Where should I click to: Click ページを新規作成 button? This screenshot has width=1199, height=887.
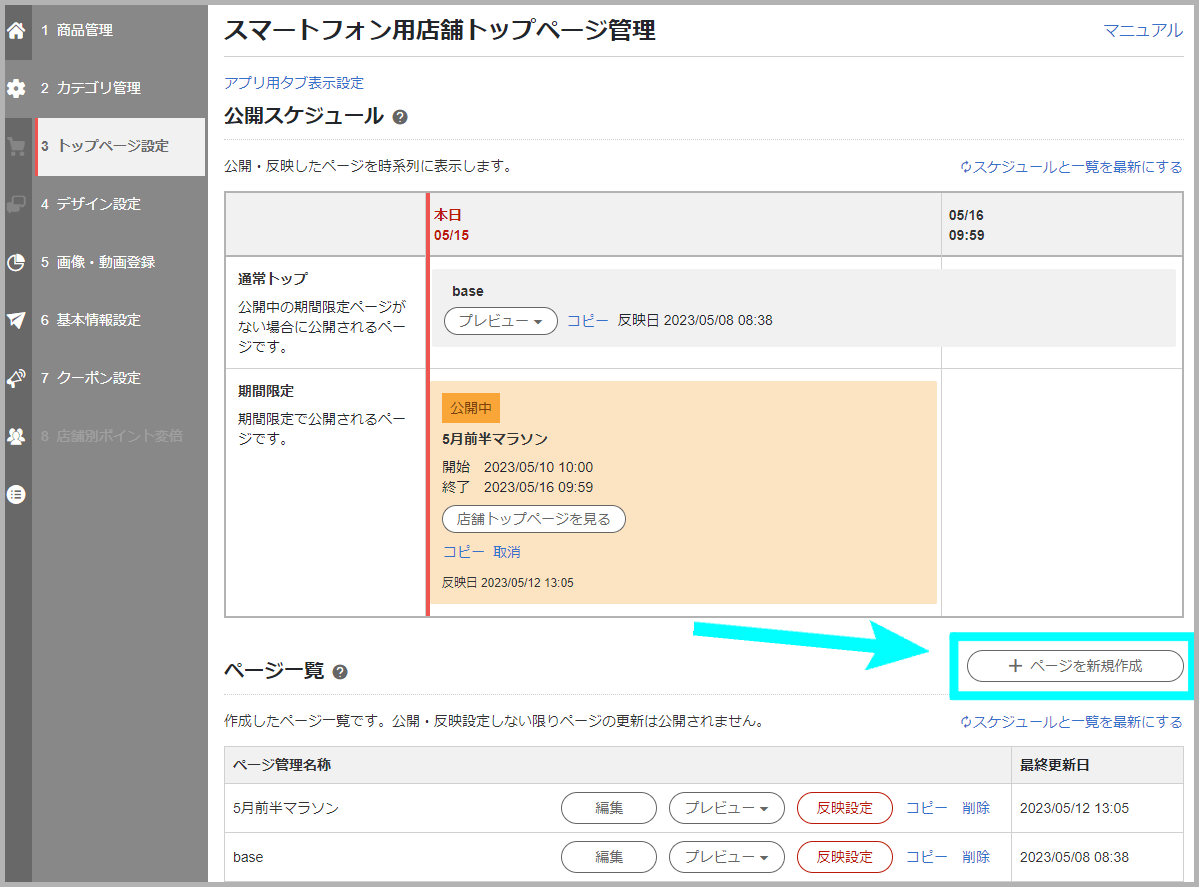pos(1074,666)
